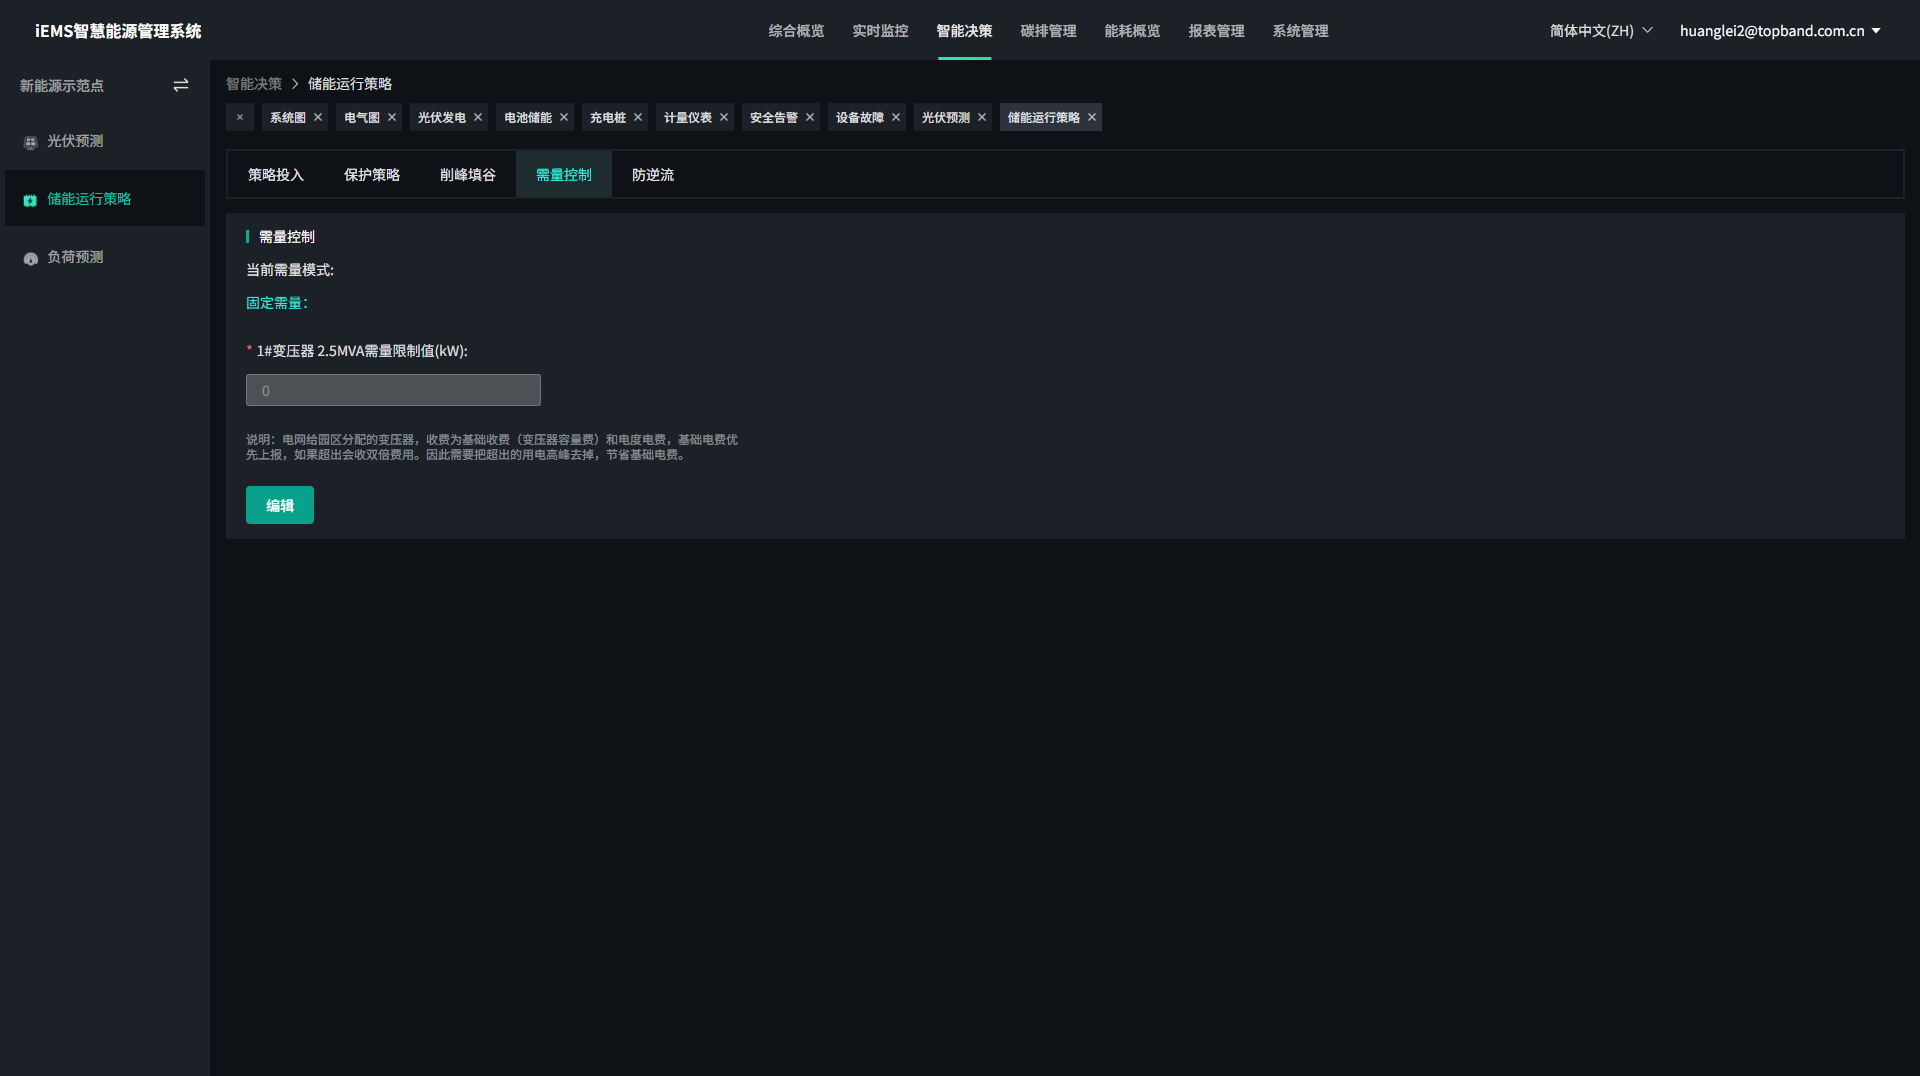This screenshot has height=1076, width=1920.
Task: Open the 简体中文(ZH) language dropdown
Action: pyautogui.click(x=1600, y=31)
